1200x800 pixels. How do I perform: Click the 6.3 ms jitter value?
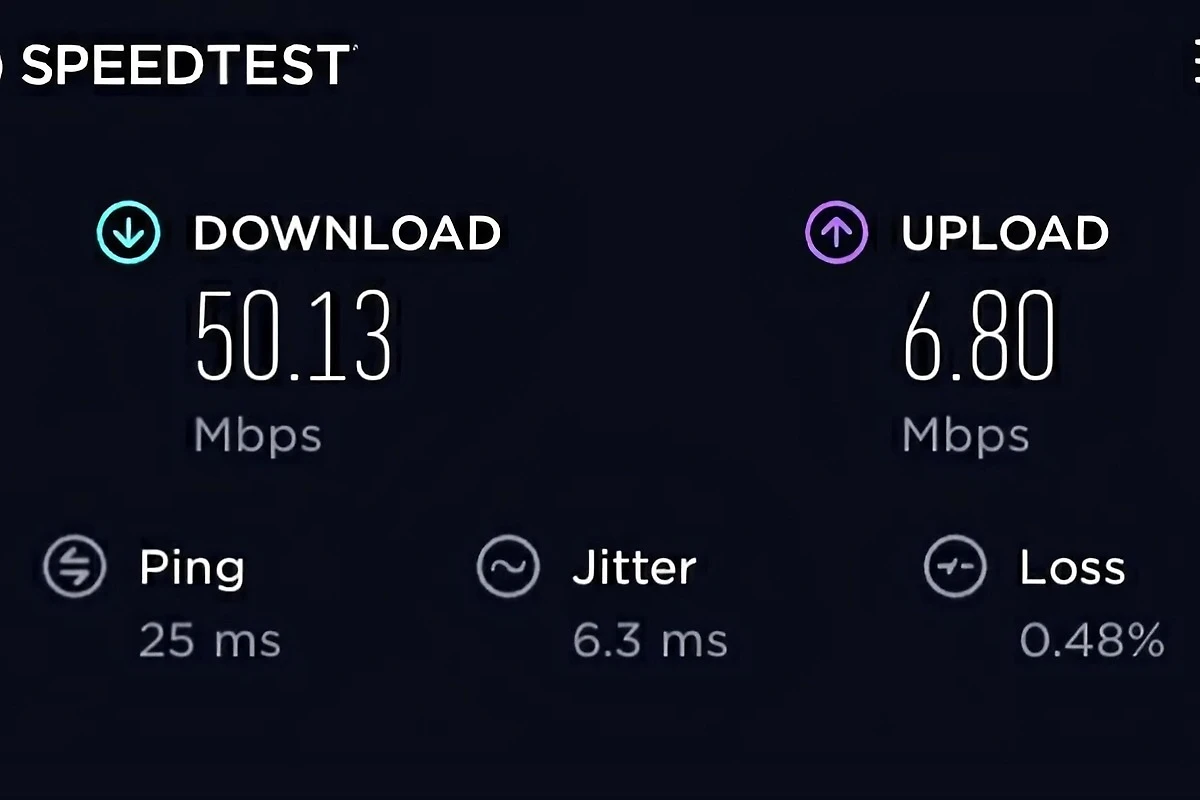tap(650, 640)
